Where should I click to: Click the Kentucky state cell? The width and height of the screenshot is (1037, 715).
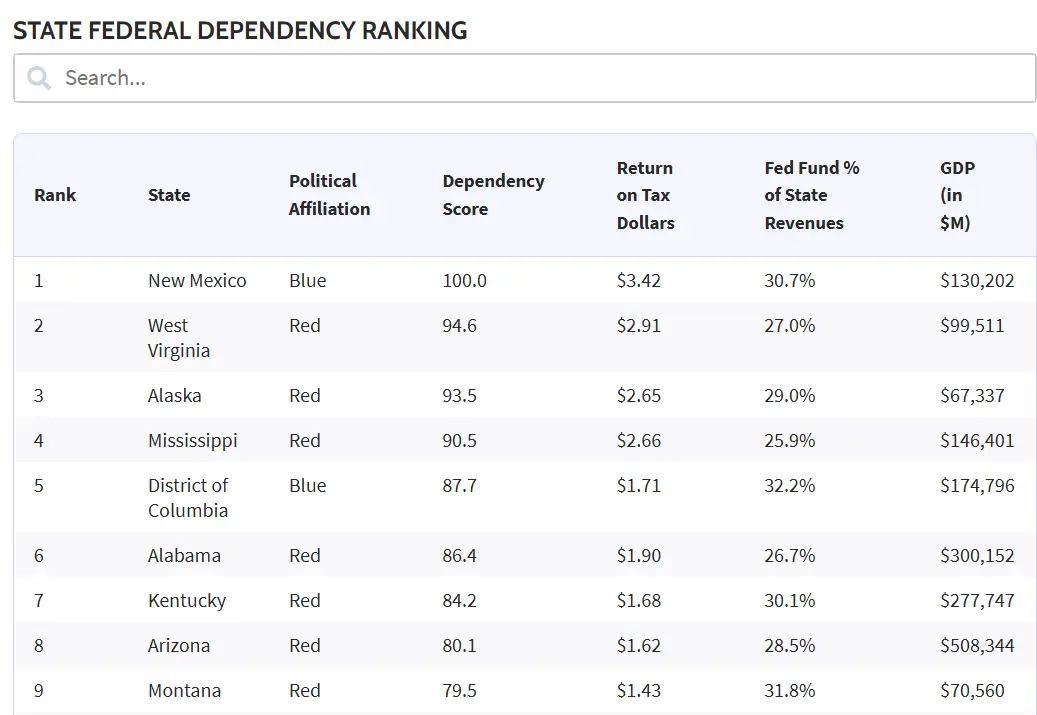[187, 601]
